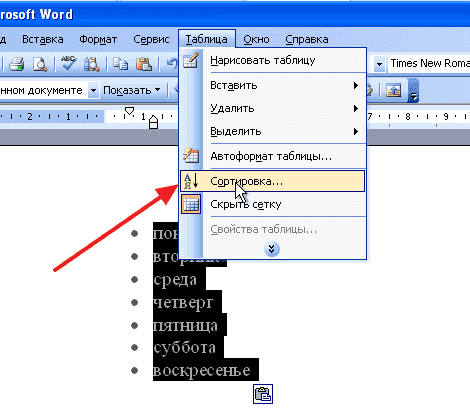Viewport: 470px width, 410px height.
Task: Click the Paste clipboard toolbar icon
Action: pyautogui.click(x=144, y=64)
